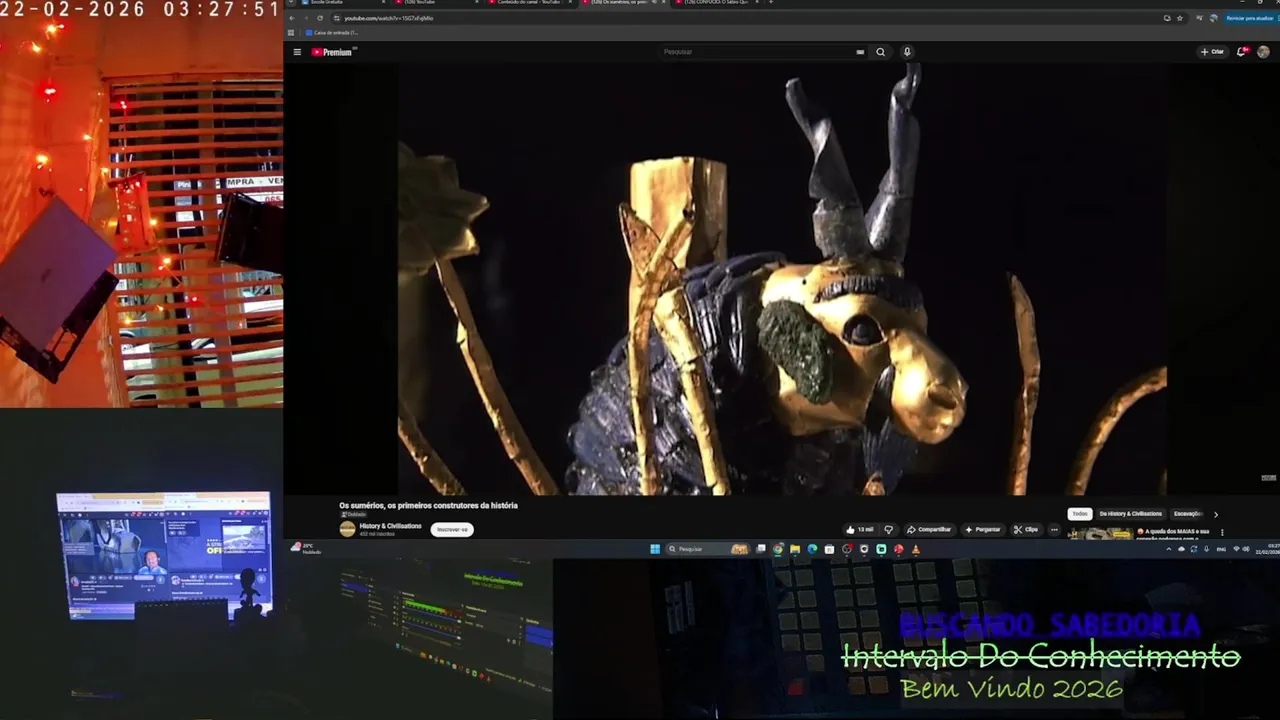Open the YouTube hamburger guide menu

pyautogui.click(x=297, y=52)
